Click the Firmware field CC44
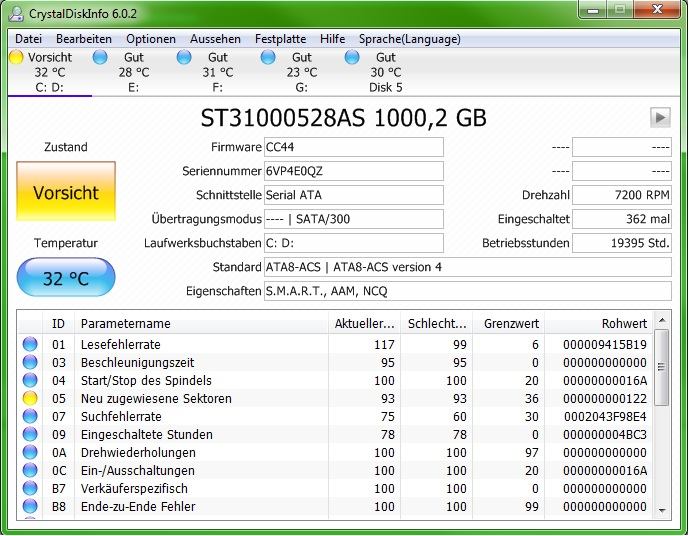Viewport: 689px width, 536px height. coord(354,147)
